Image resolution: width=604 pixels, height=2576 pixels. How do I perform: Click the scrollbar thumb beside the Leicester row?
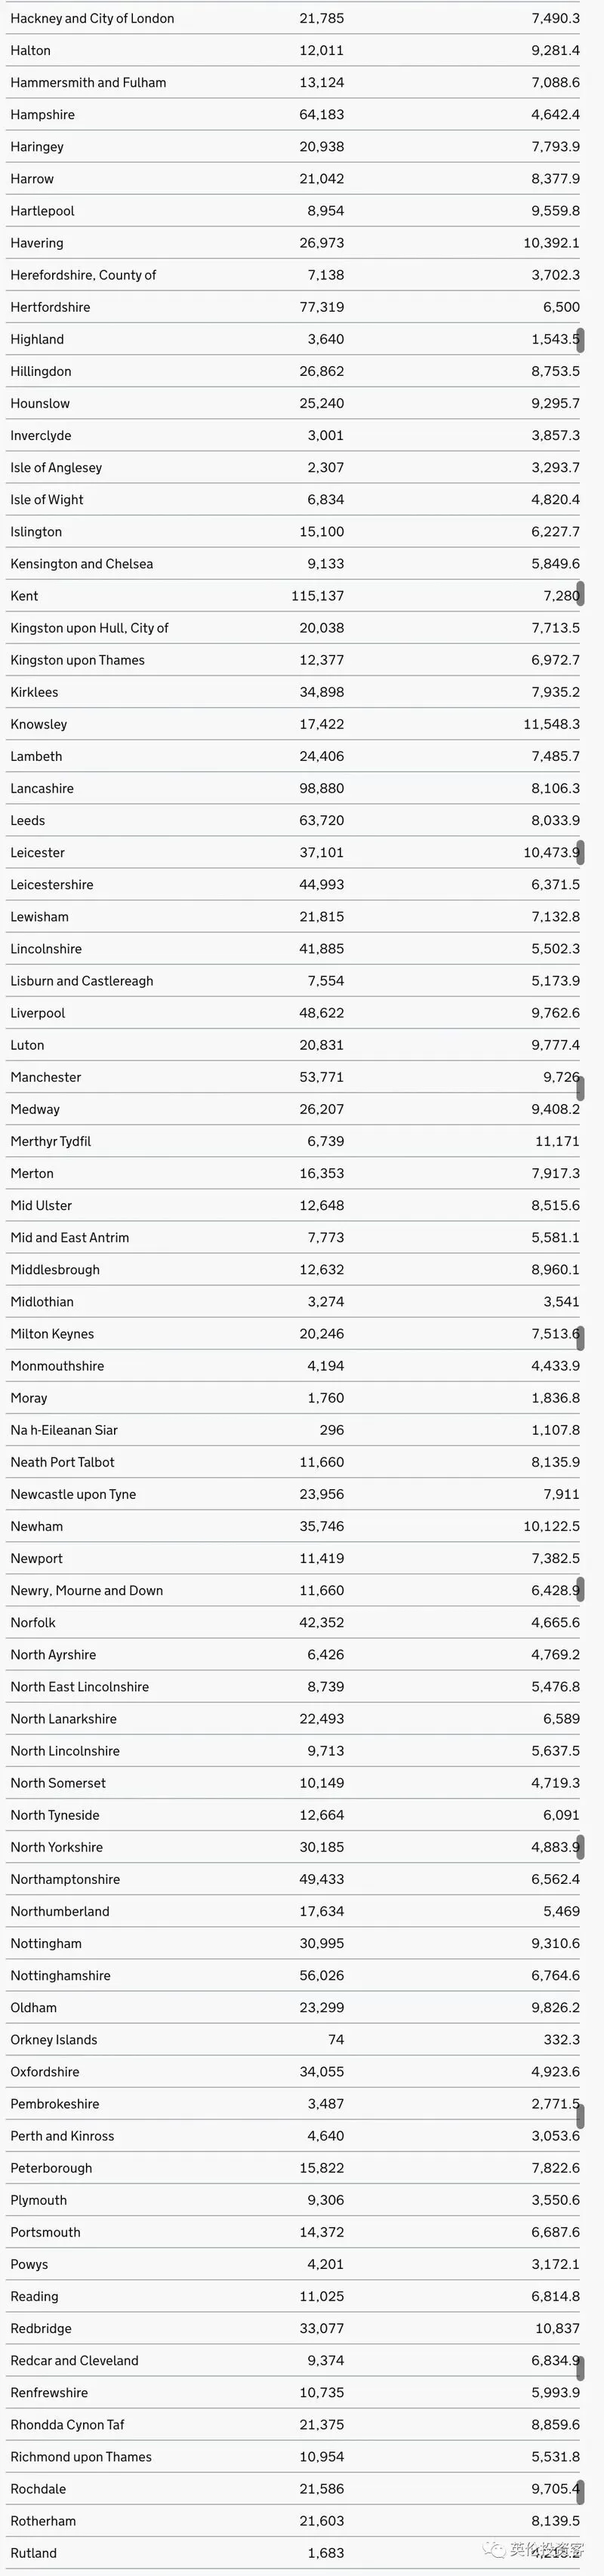click(580, 852)
